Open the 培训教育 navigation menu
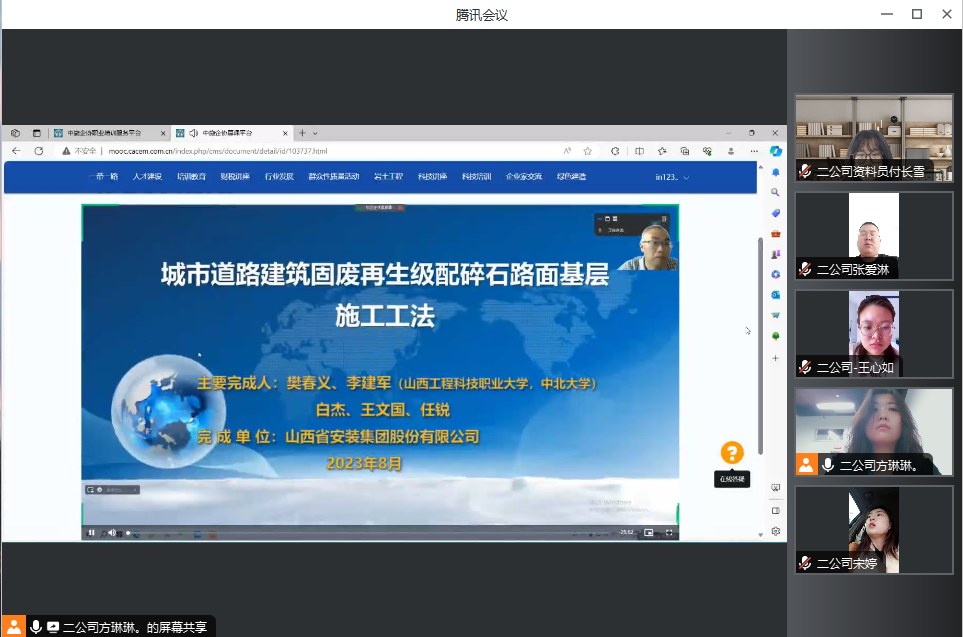Image resolution: width=963 pixels, height=637 pixels. click(191, 177)
